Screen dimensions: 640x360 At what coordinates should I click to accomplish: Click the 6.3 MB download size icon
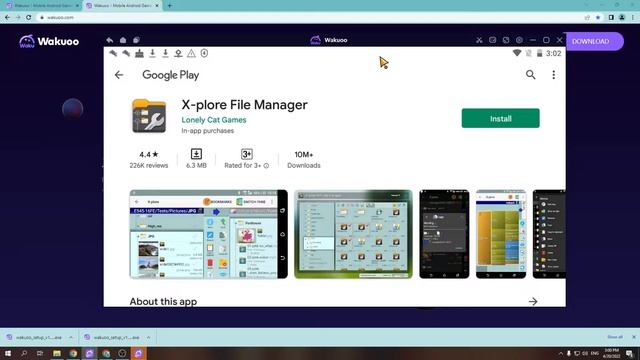(x=196, y=154)
